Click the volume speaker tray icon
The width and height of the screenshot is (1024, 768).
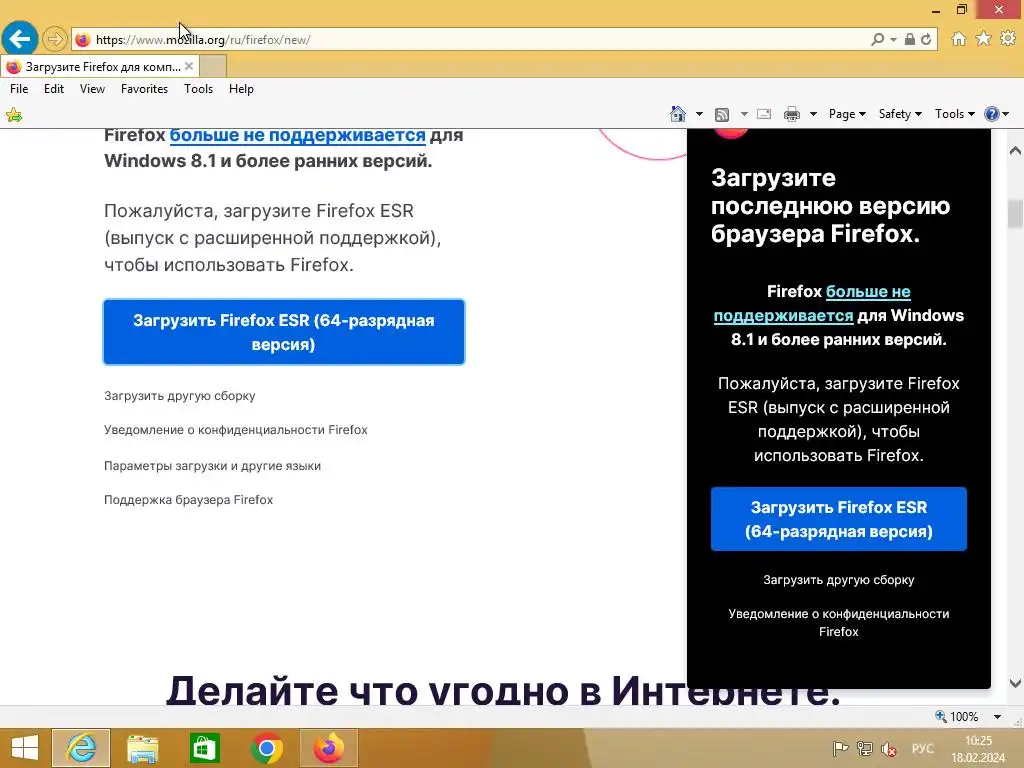tap(889, 749)
